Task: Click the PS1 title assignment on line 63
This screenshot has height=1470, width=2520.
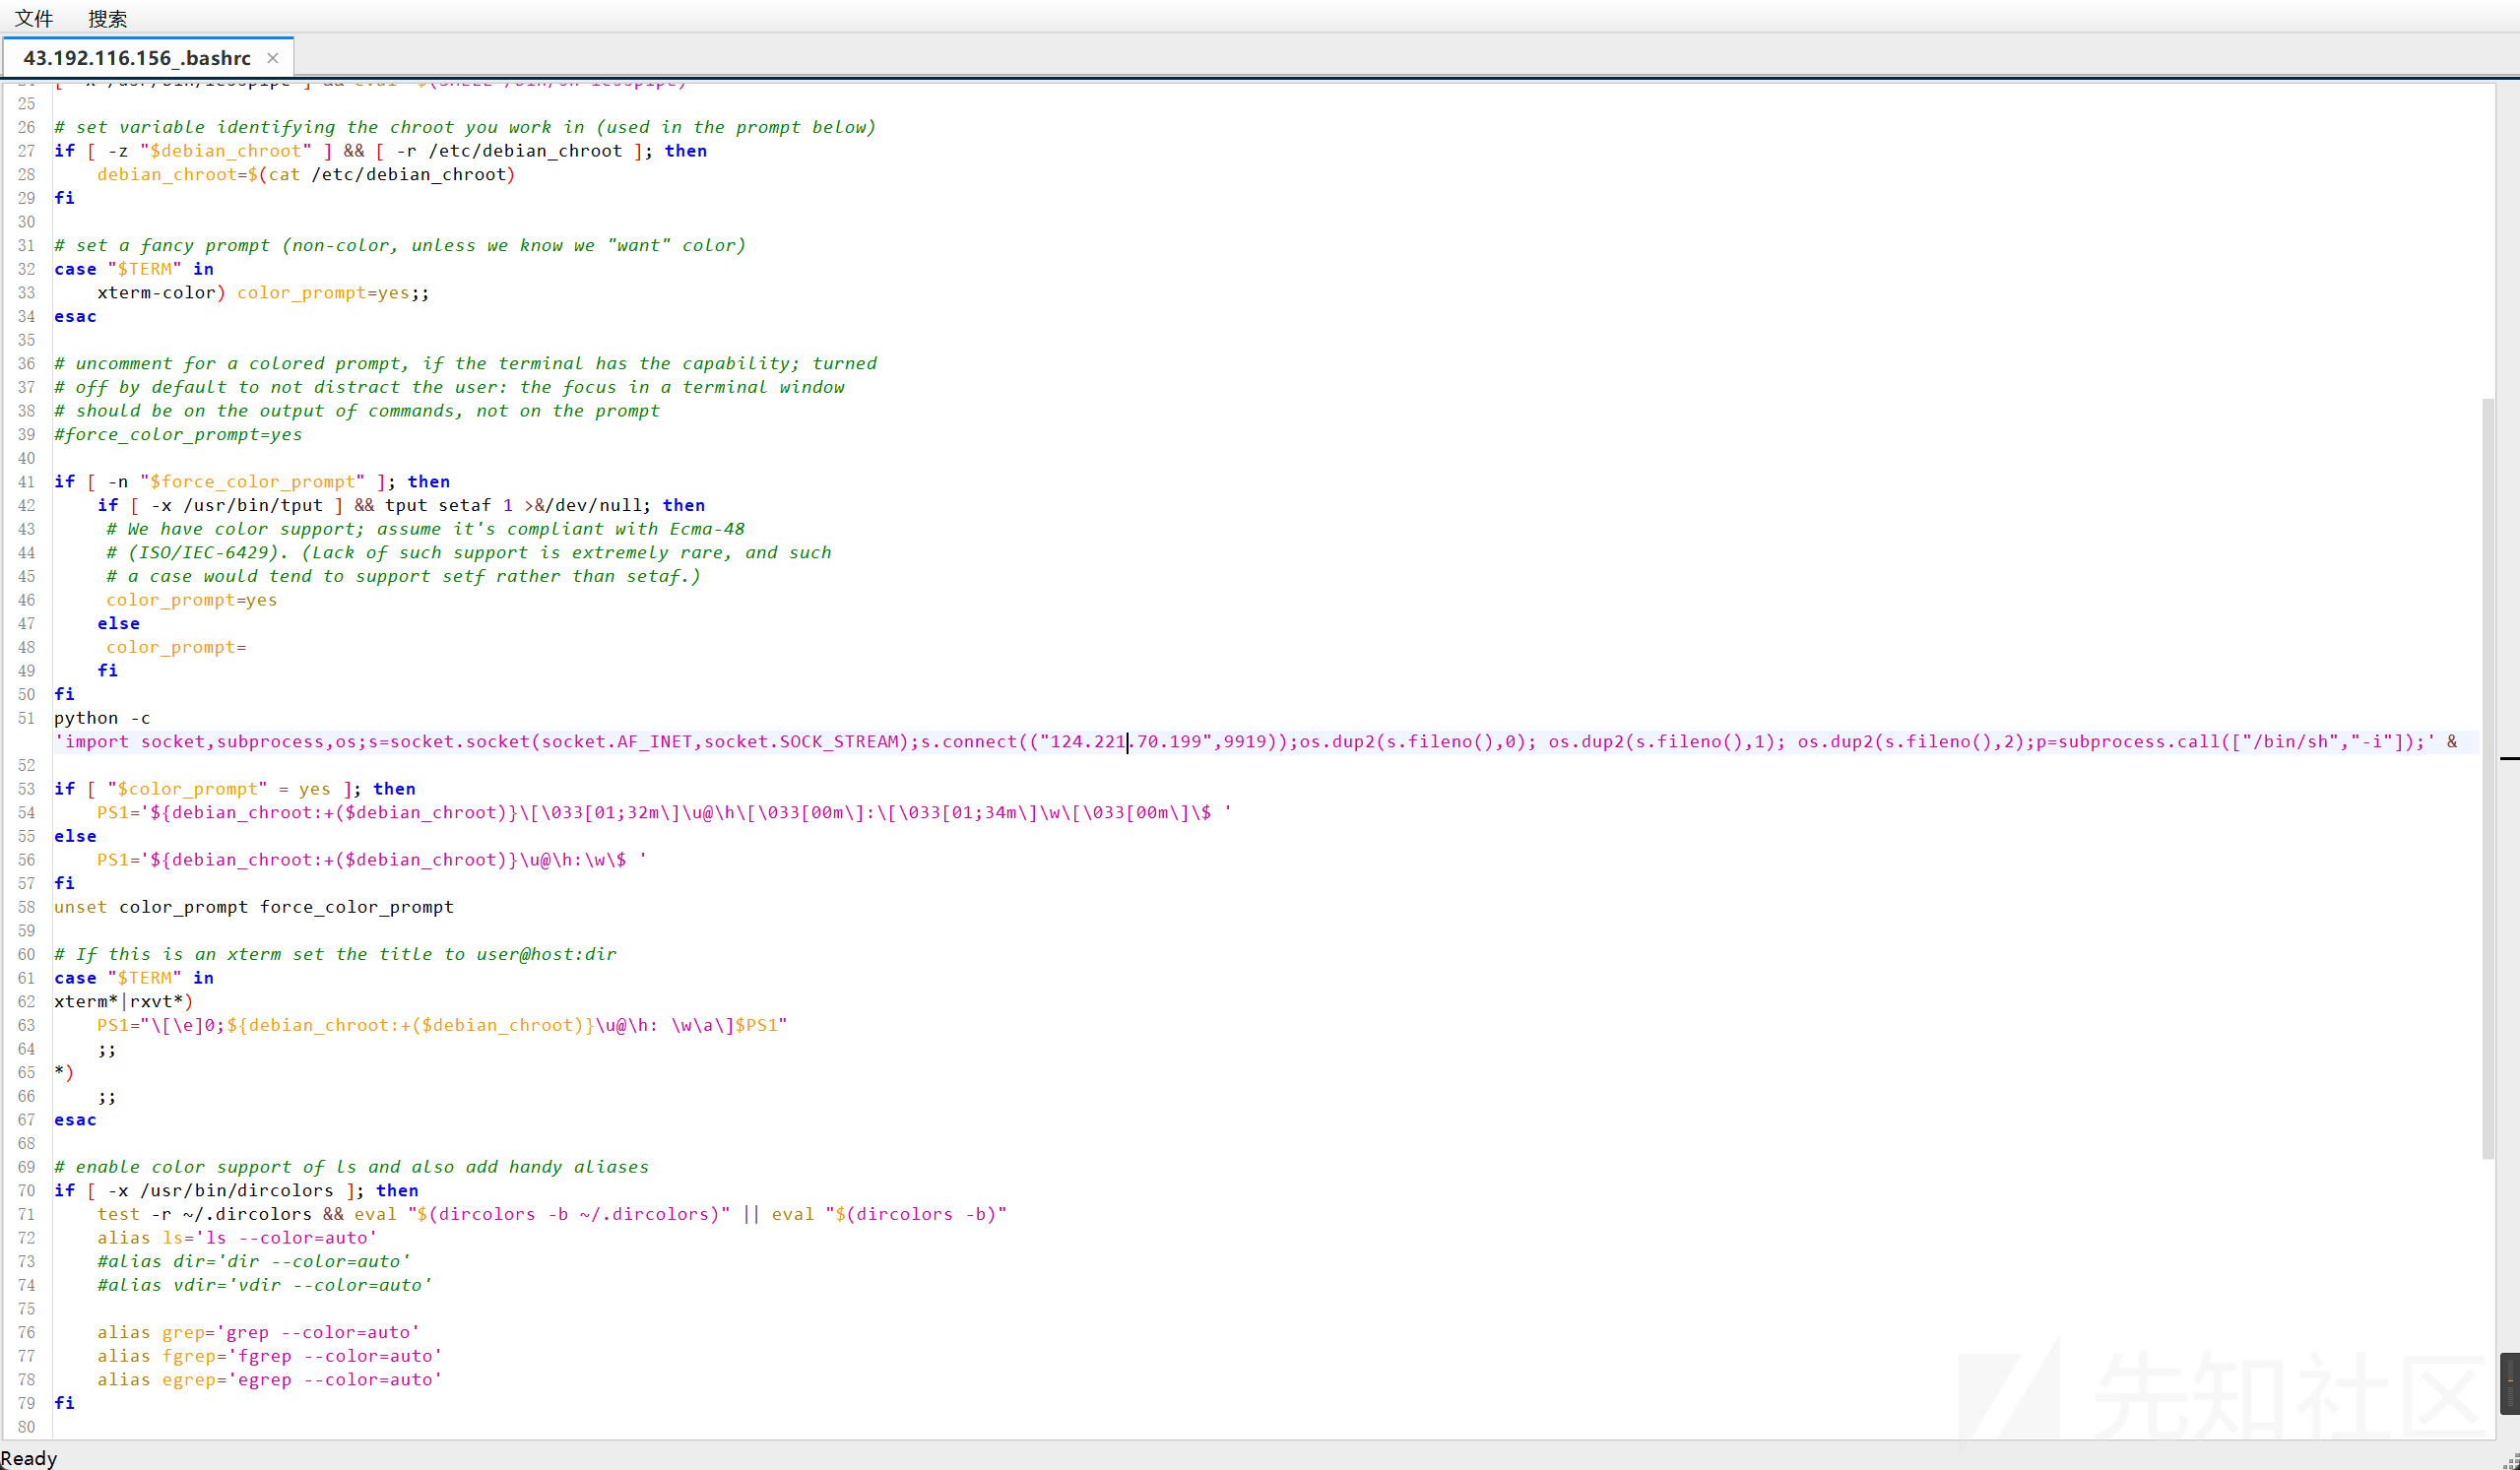Action: 442,1025
